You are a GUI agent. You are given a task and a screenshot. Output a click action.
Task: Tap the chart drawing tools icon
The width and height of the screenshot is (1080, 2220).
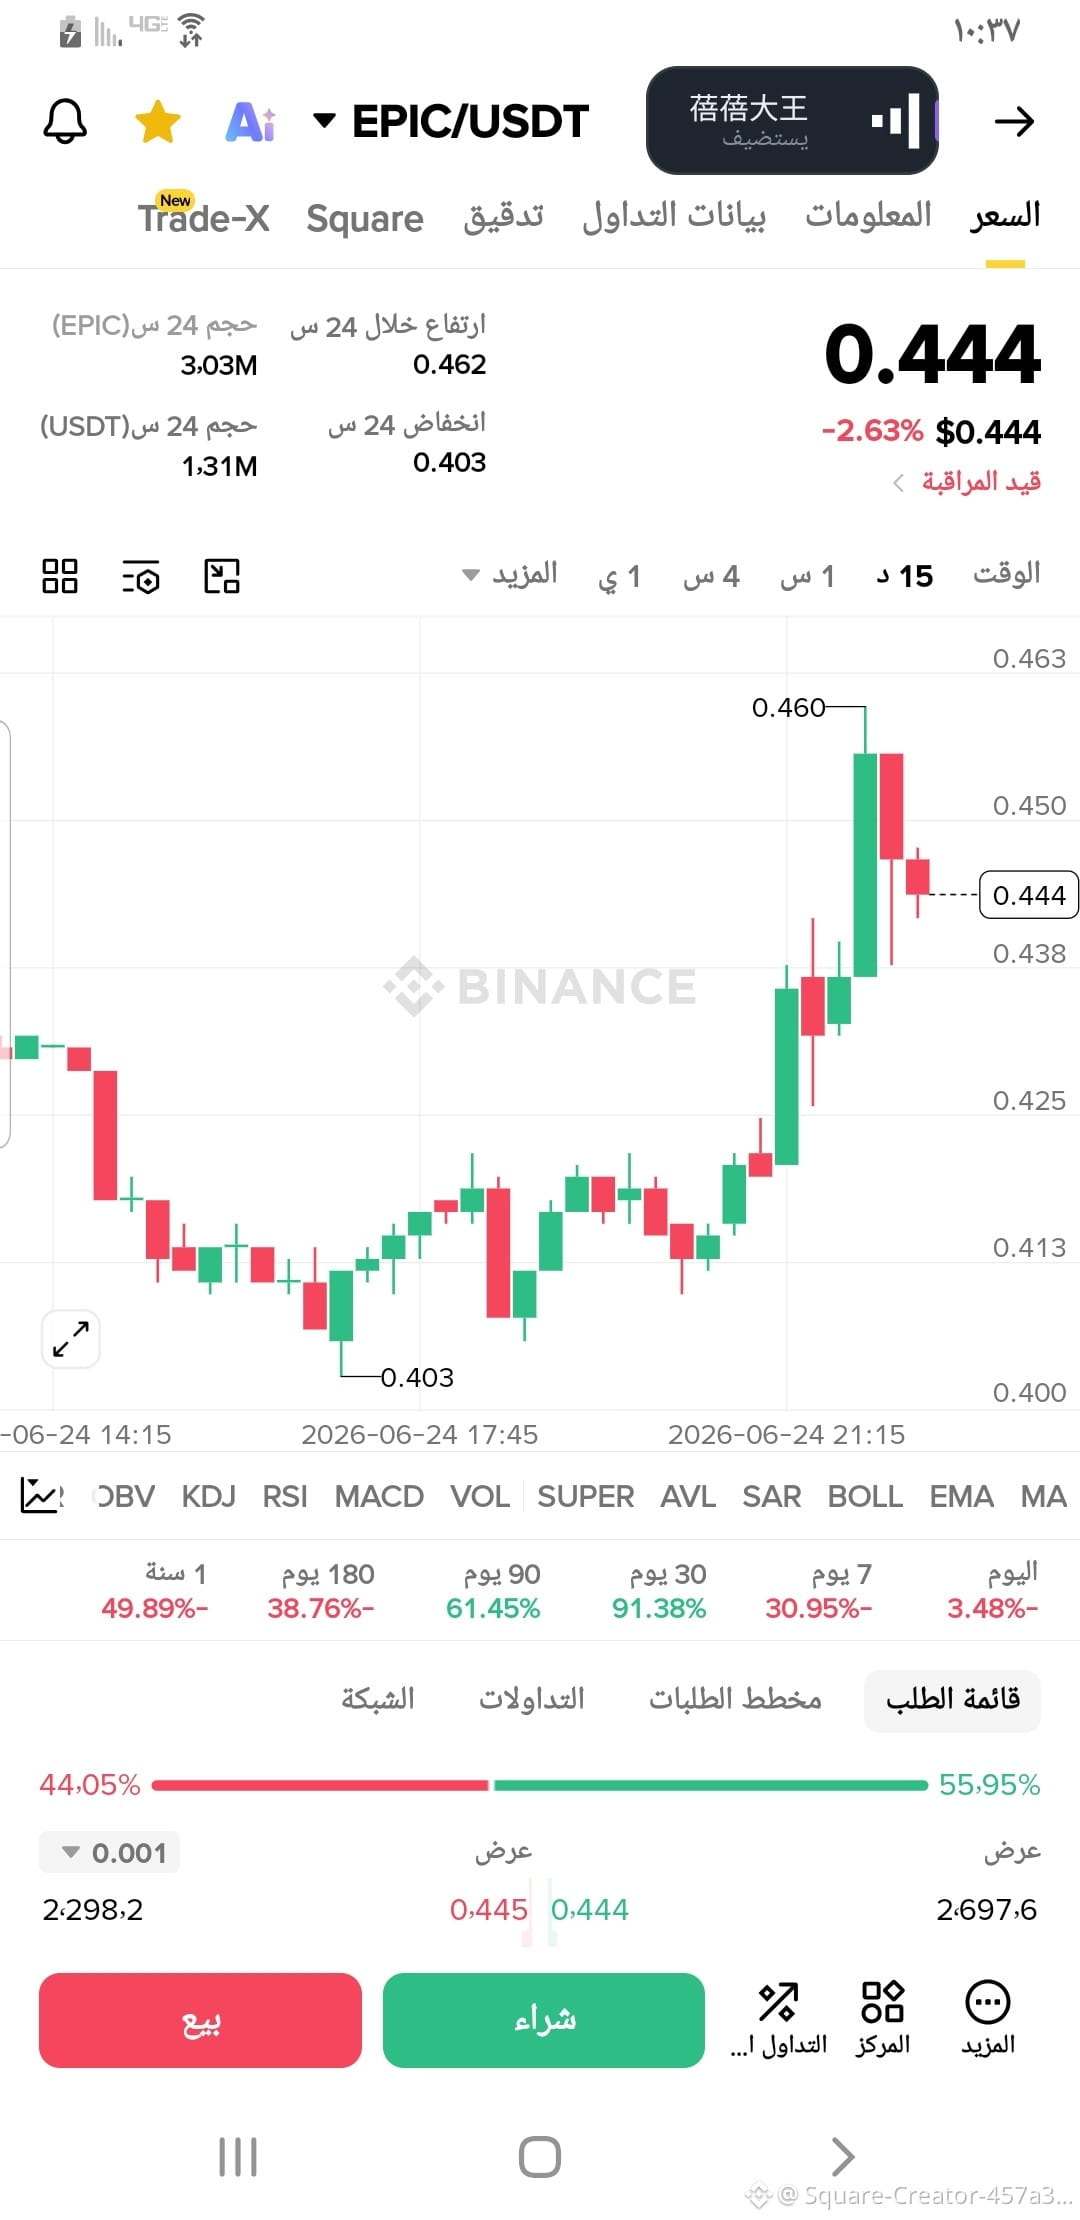[x=222, y=576]
